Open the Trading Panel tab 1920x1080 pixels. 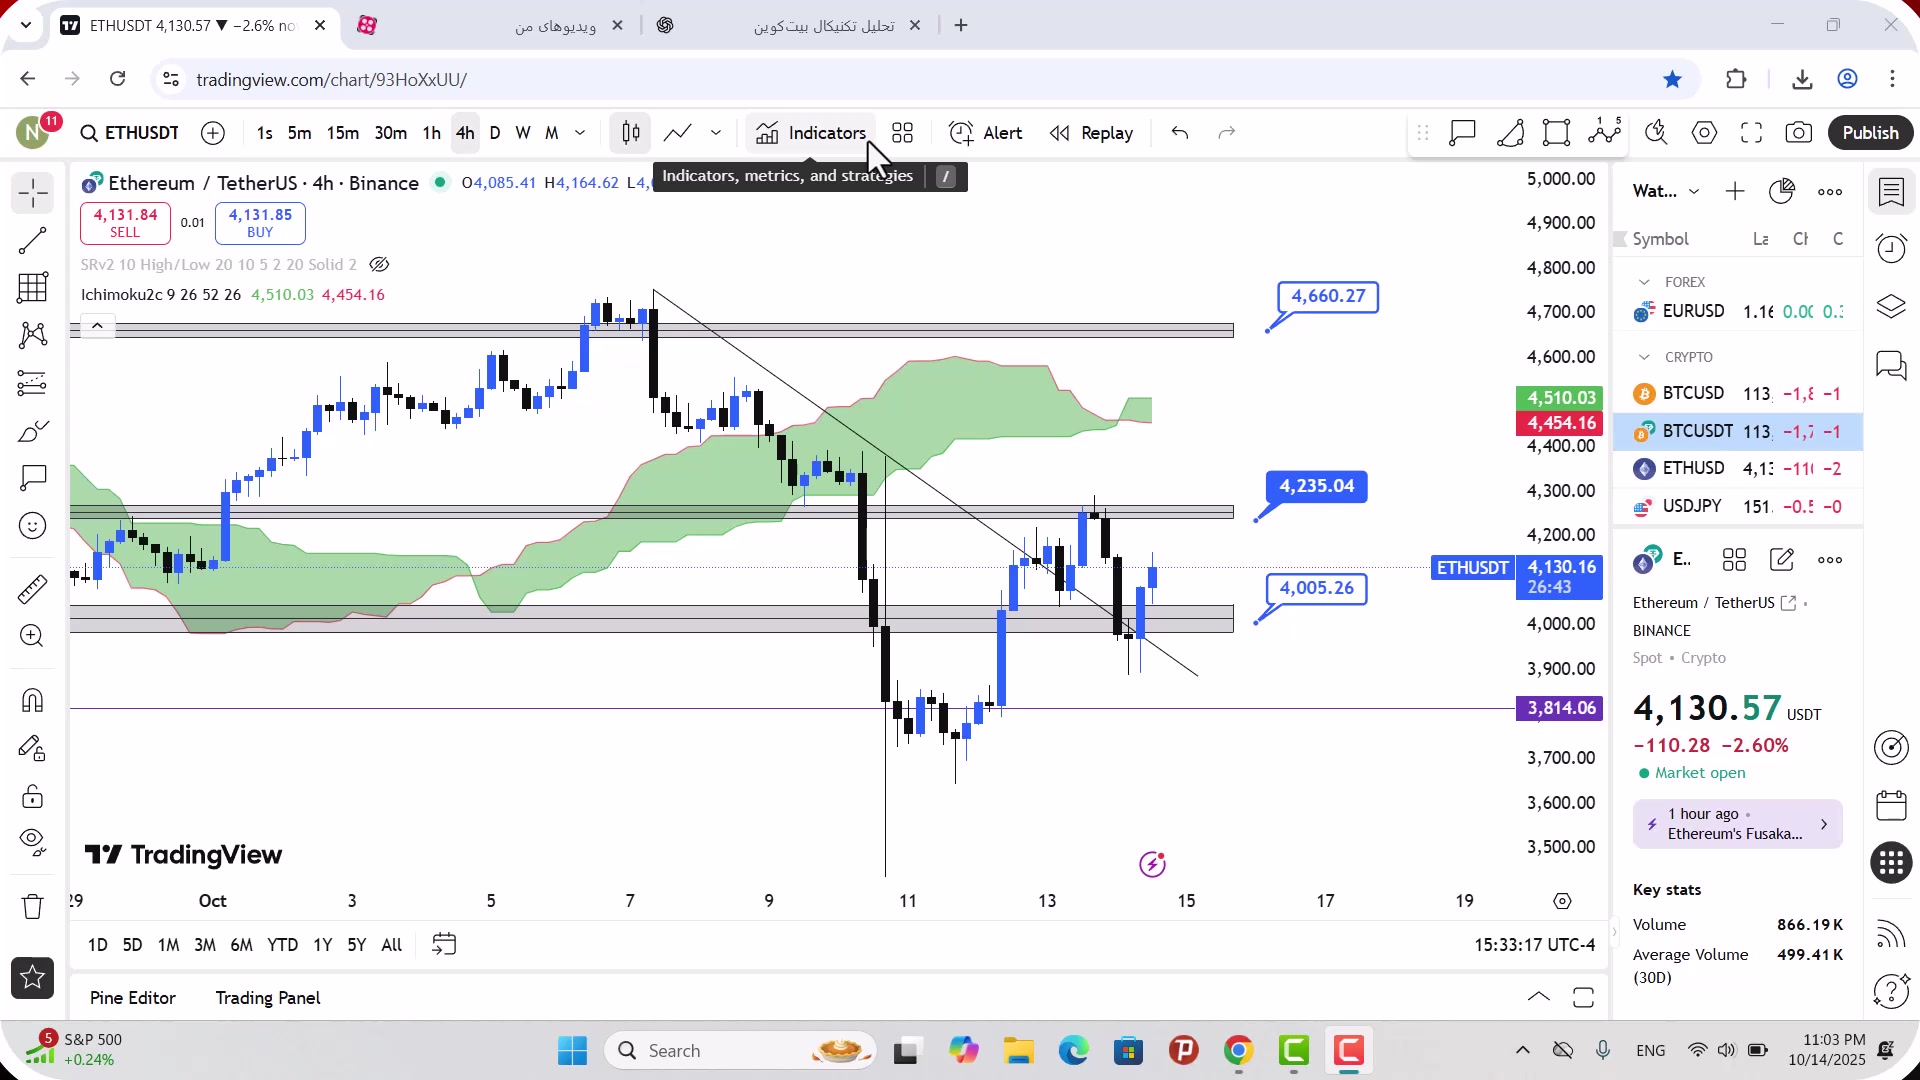click(268, 998)
